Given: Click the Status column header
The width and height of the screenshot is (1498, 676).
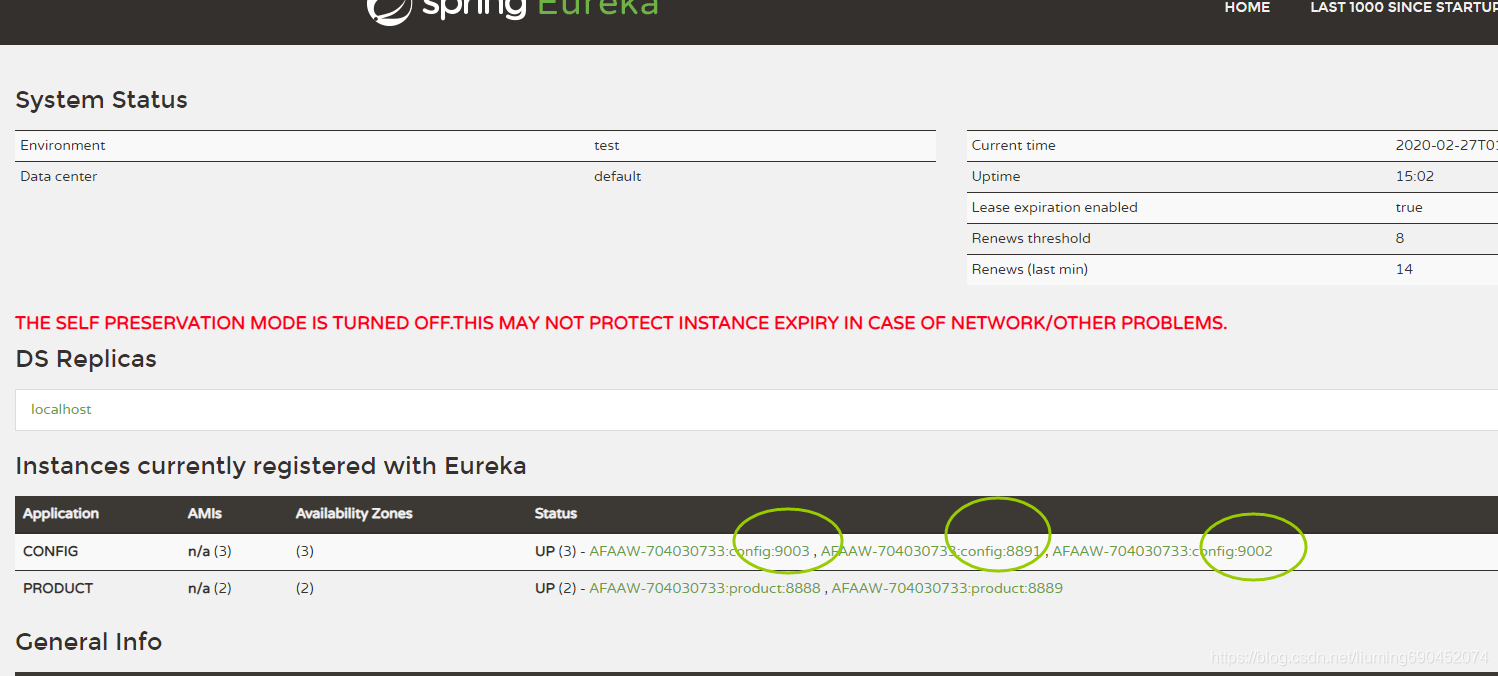Looking at the screenshot, I should (x=556, y=513).
